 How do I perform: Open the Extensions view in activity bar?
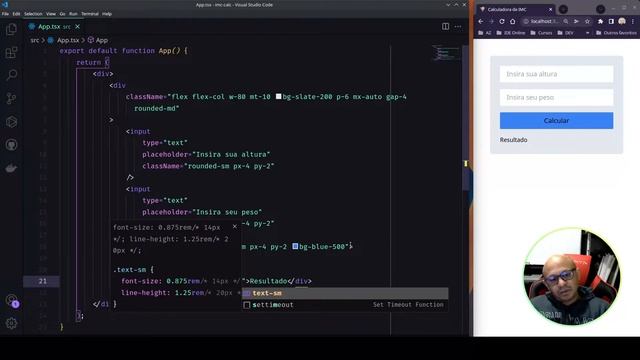[11, 52]
